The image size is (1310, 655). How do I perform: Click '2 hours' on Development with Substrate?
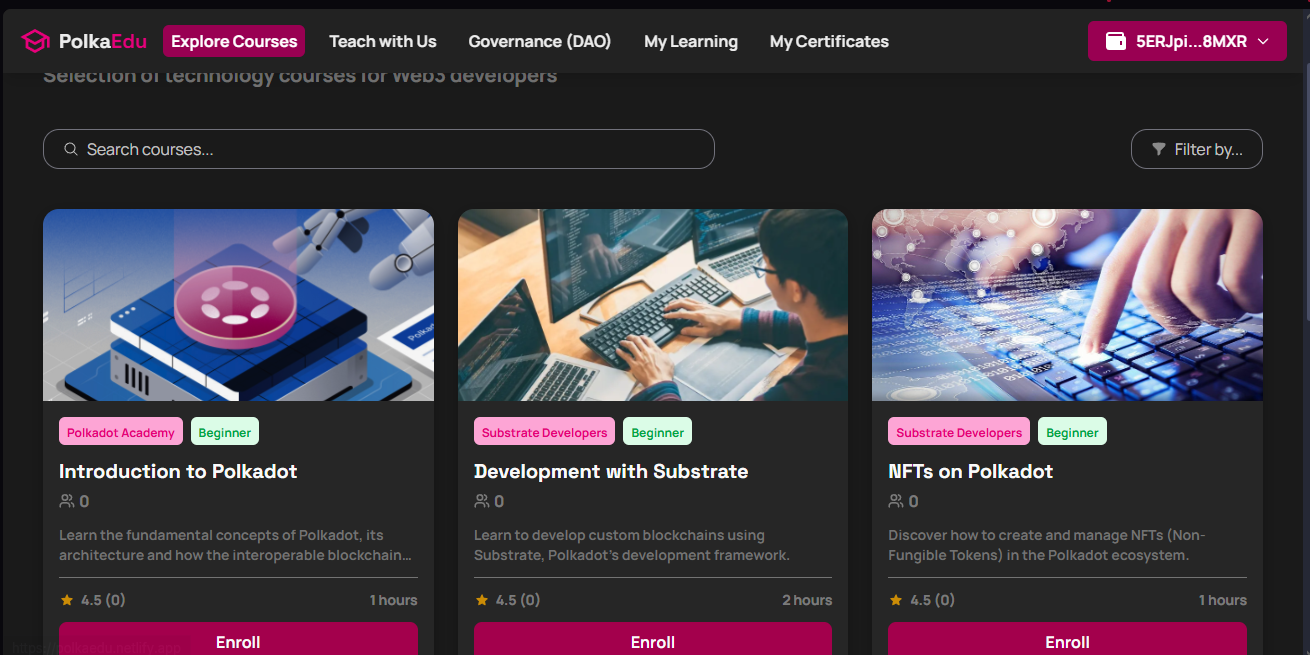click(x=807, y=600)
